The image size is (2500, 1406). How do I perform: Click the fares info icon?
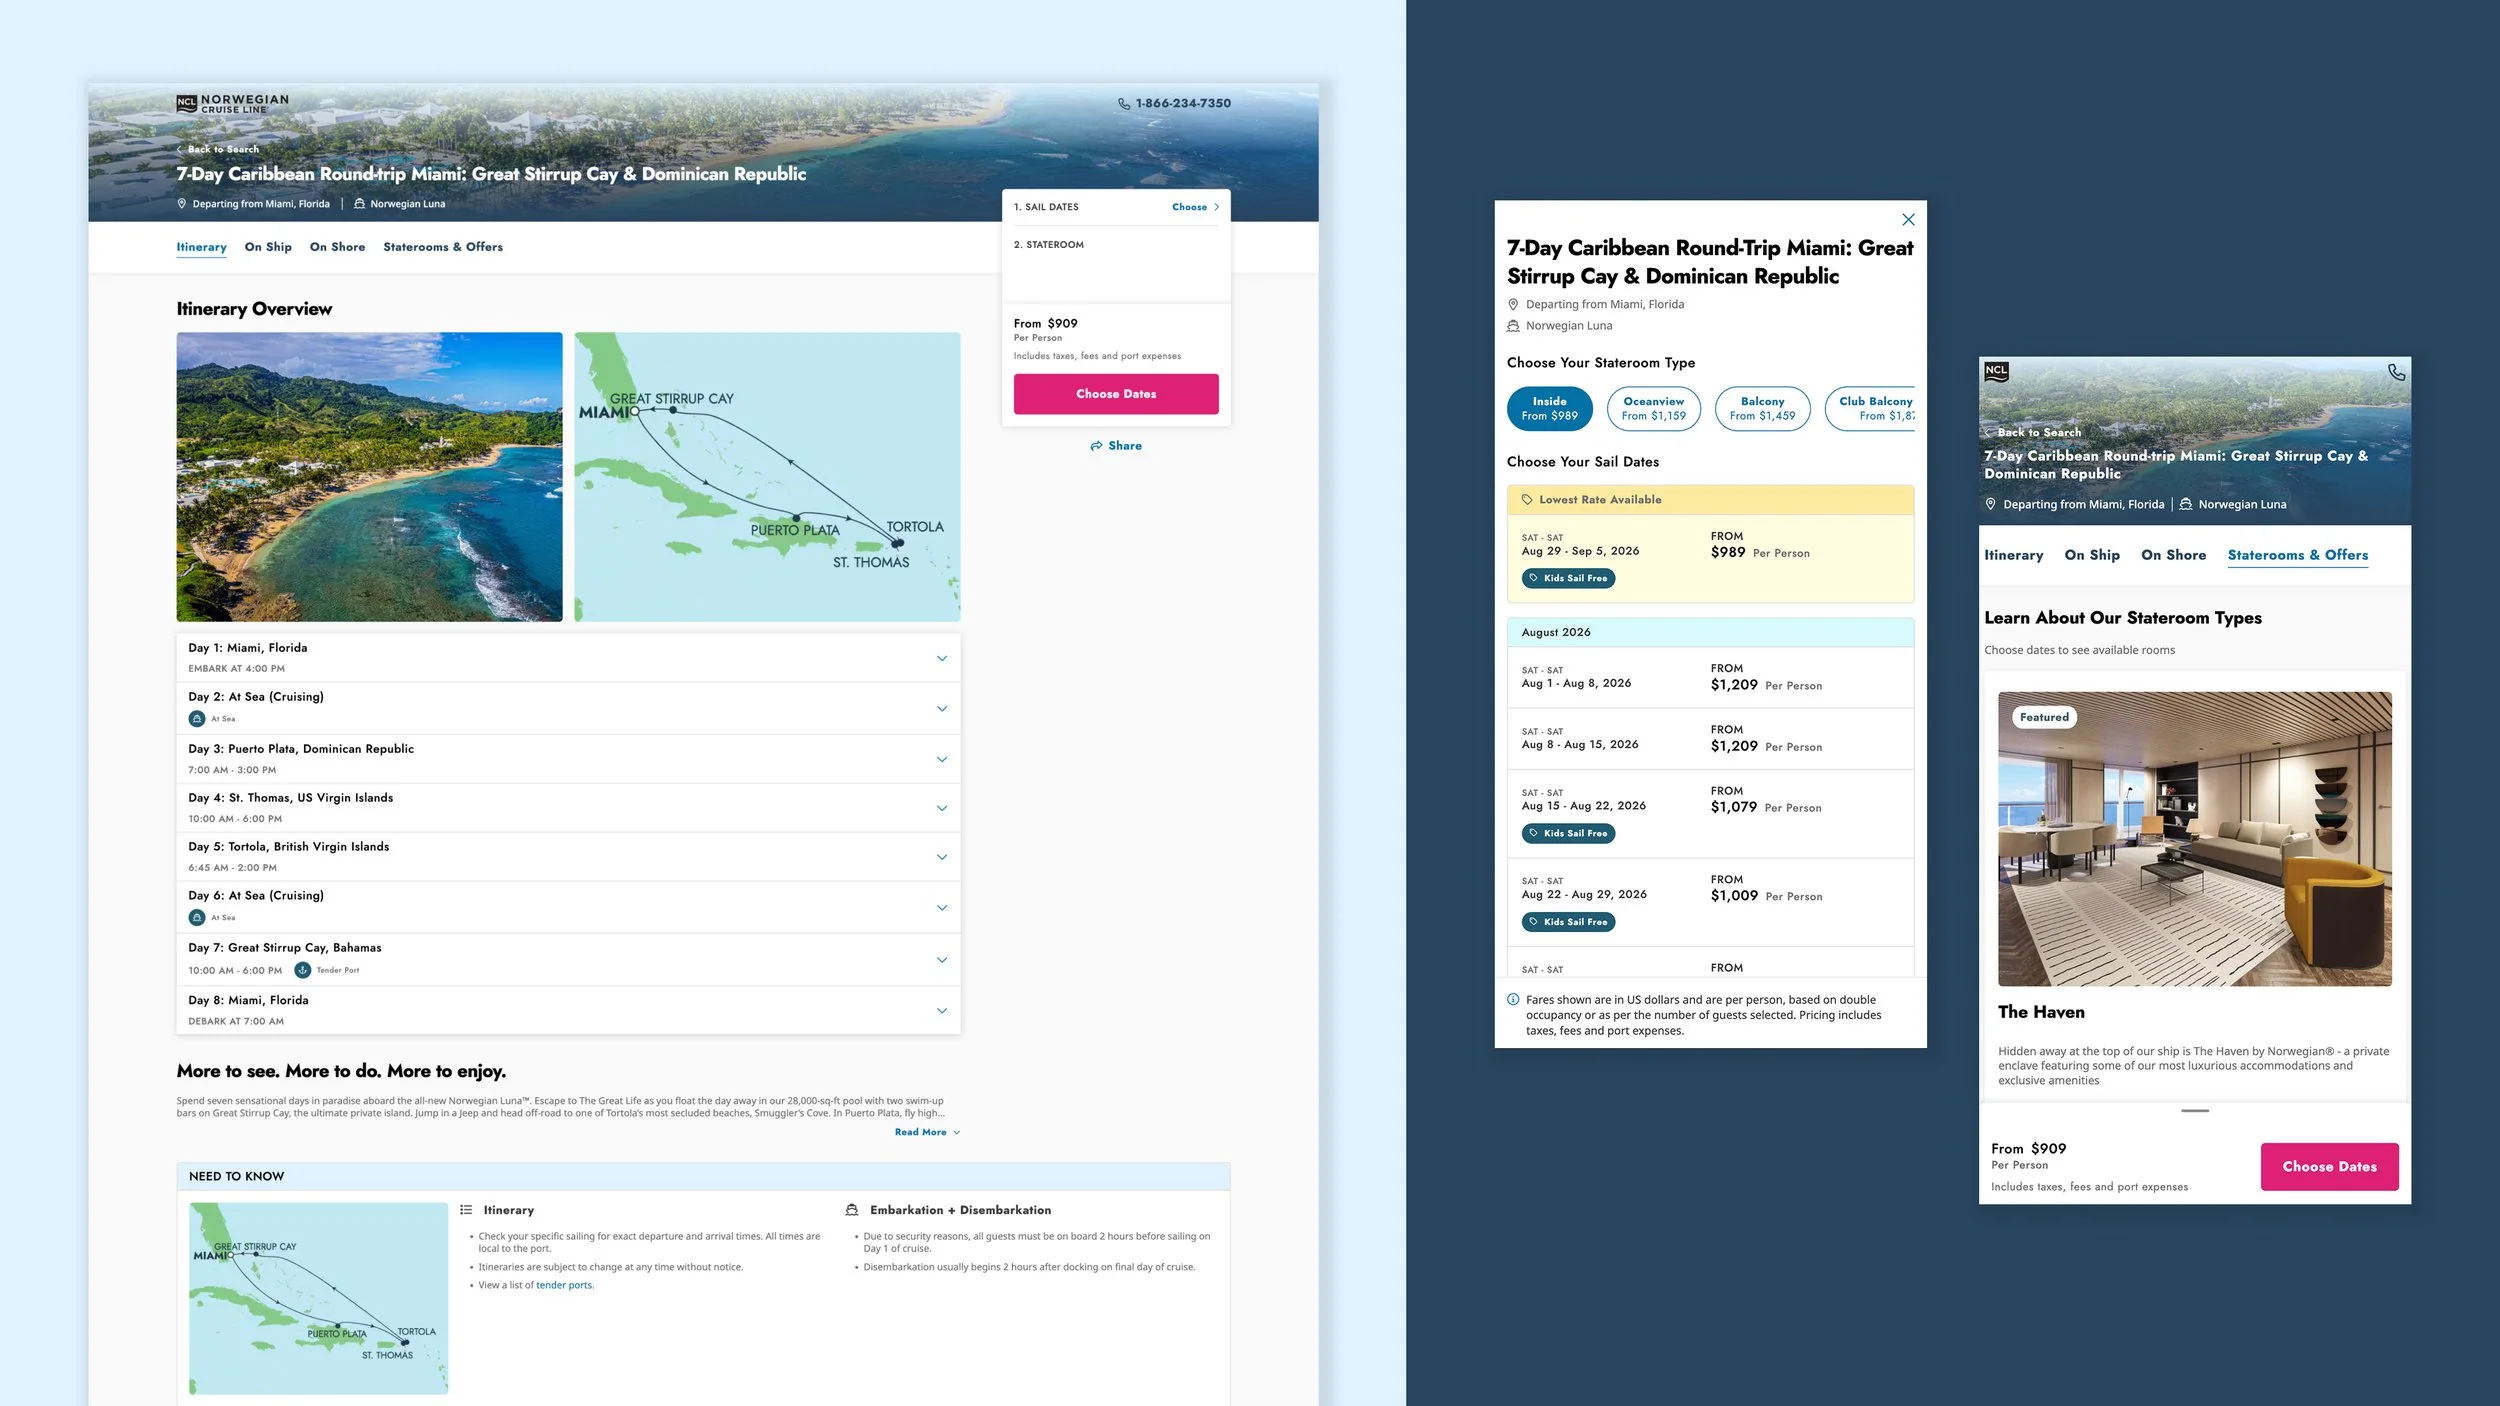[1513, 999]
